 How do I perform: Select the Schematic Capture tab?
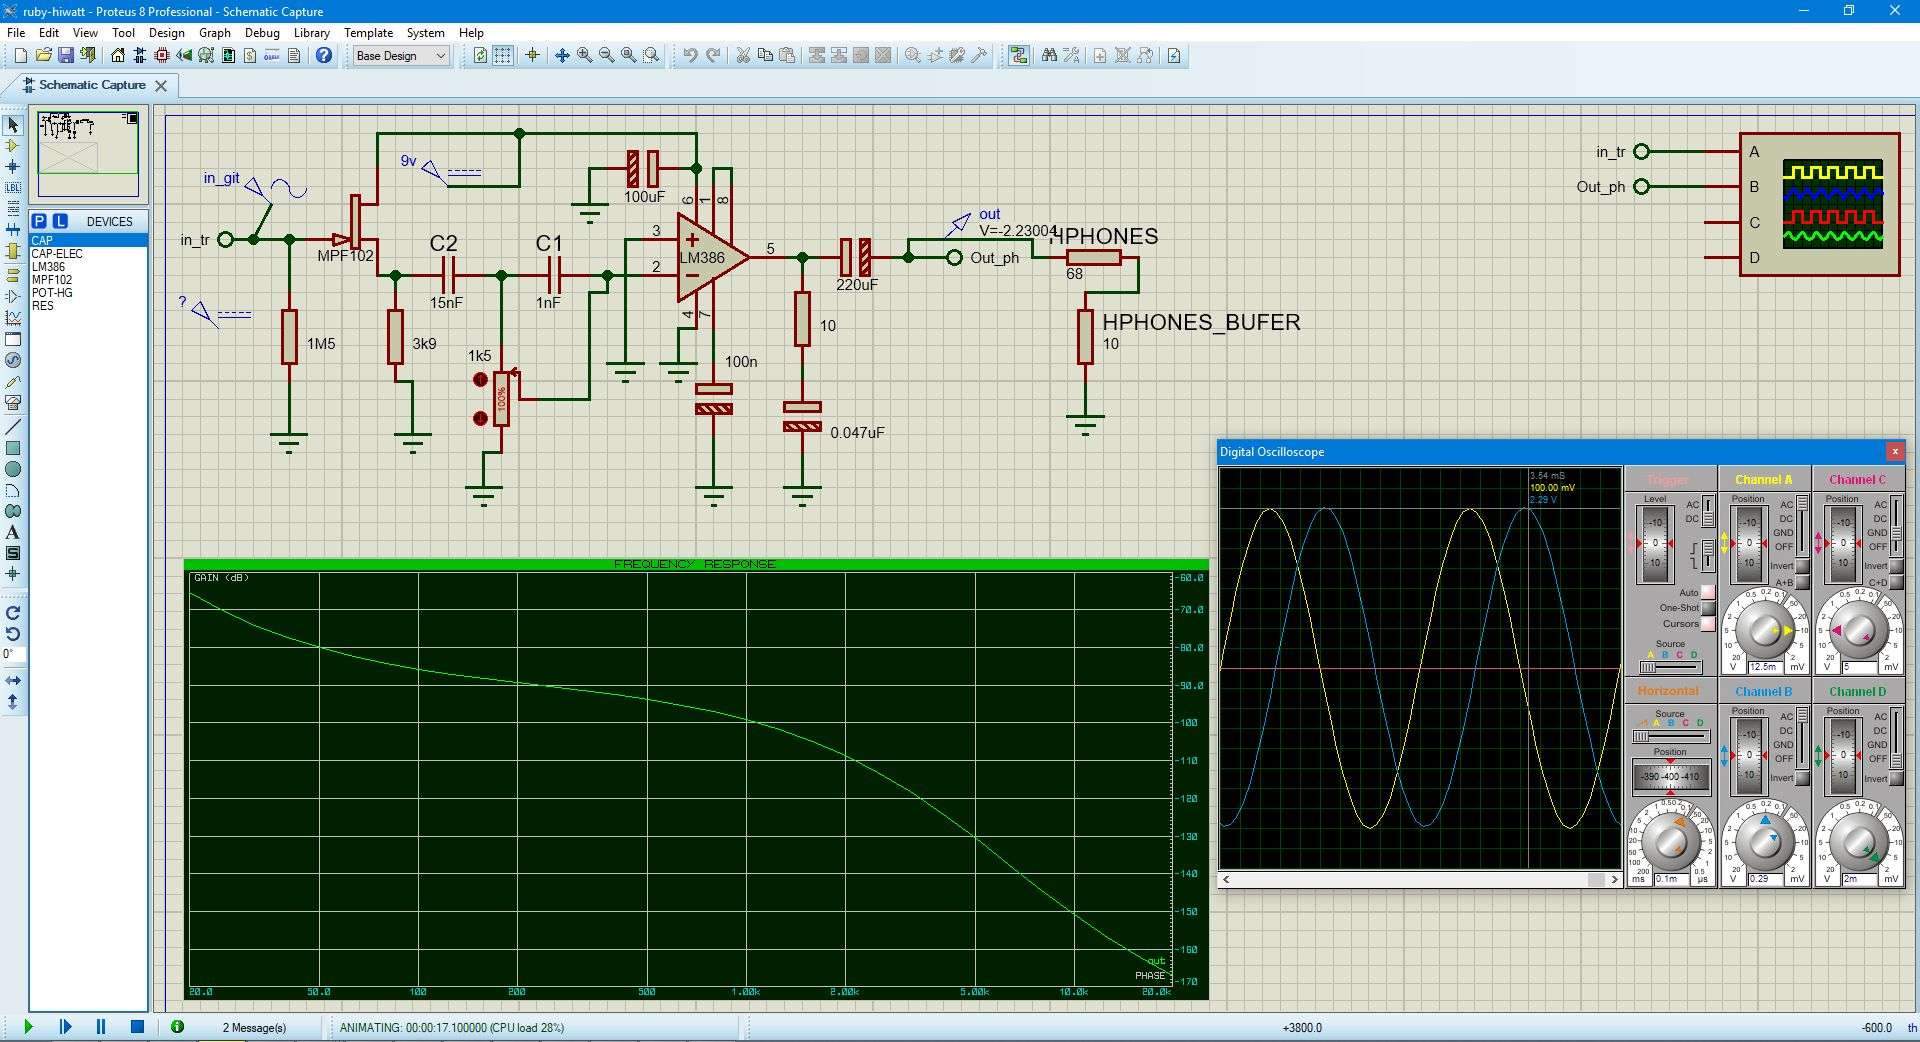pos(92,85)
